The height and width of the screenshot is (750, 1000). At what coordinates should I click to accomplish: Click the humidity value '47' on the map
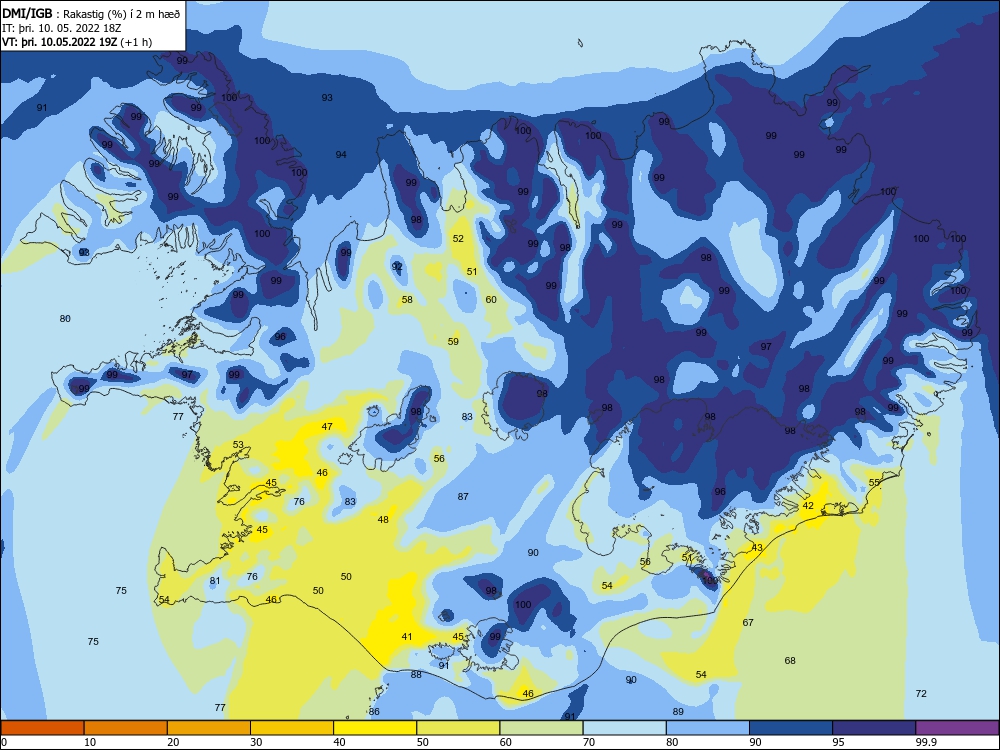[x=327, y=426]
